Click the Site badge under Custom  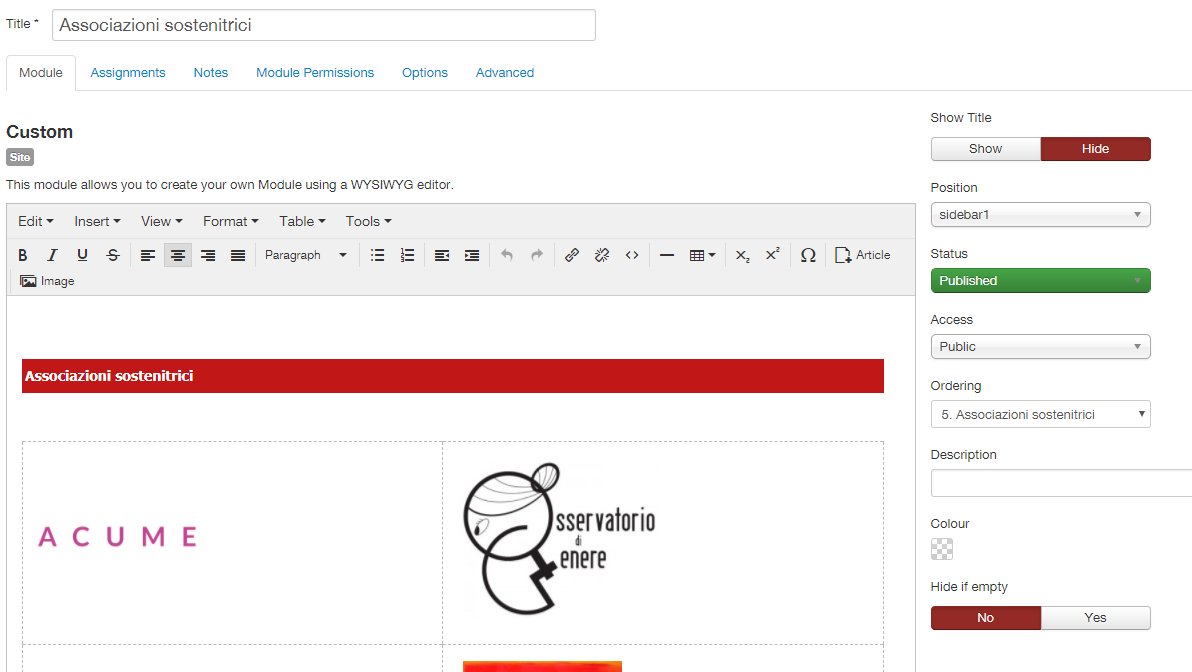pyautogui.click(x=20, y=157)
